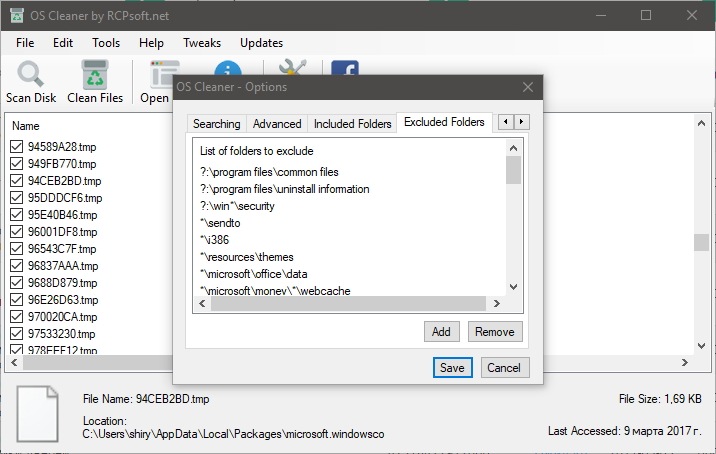Select the *\sendto entry

220,223
